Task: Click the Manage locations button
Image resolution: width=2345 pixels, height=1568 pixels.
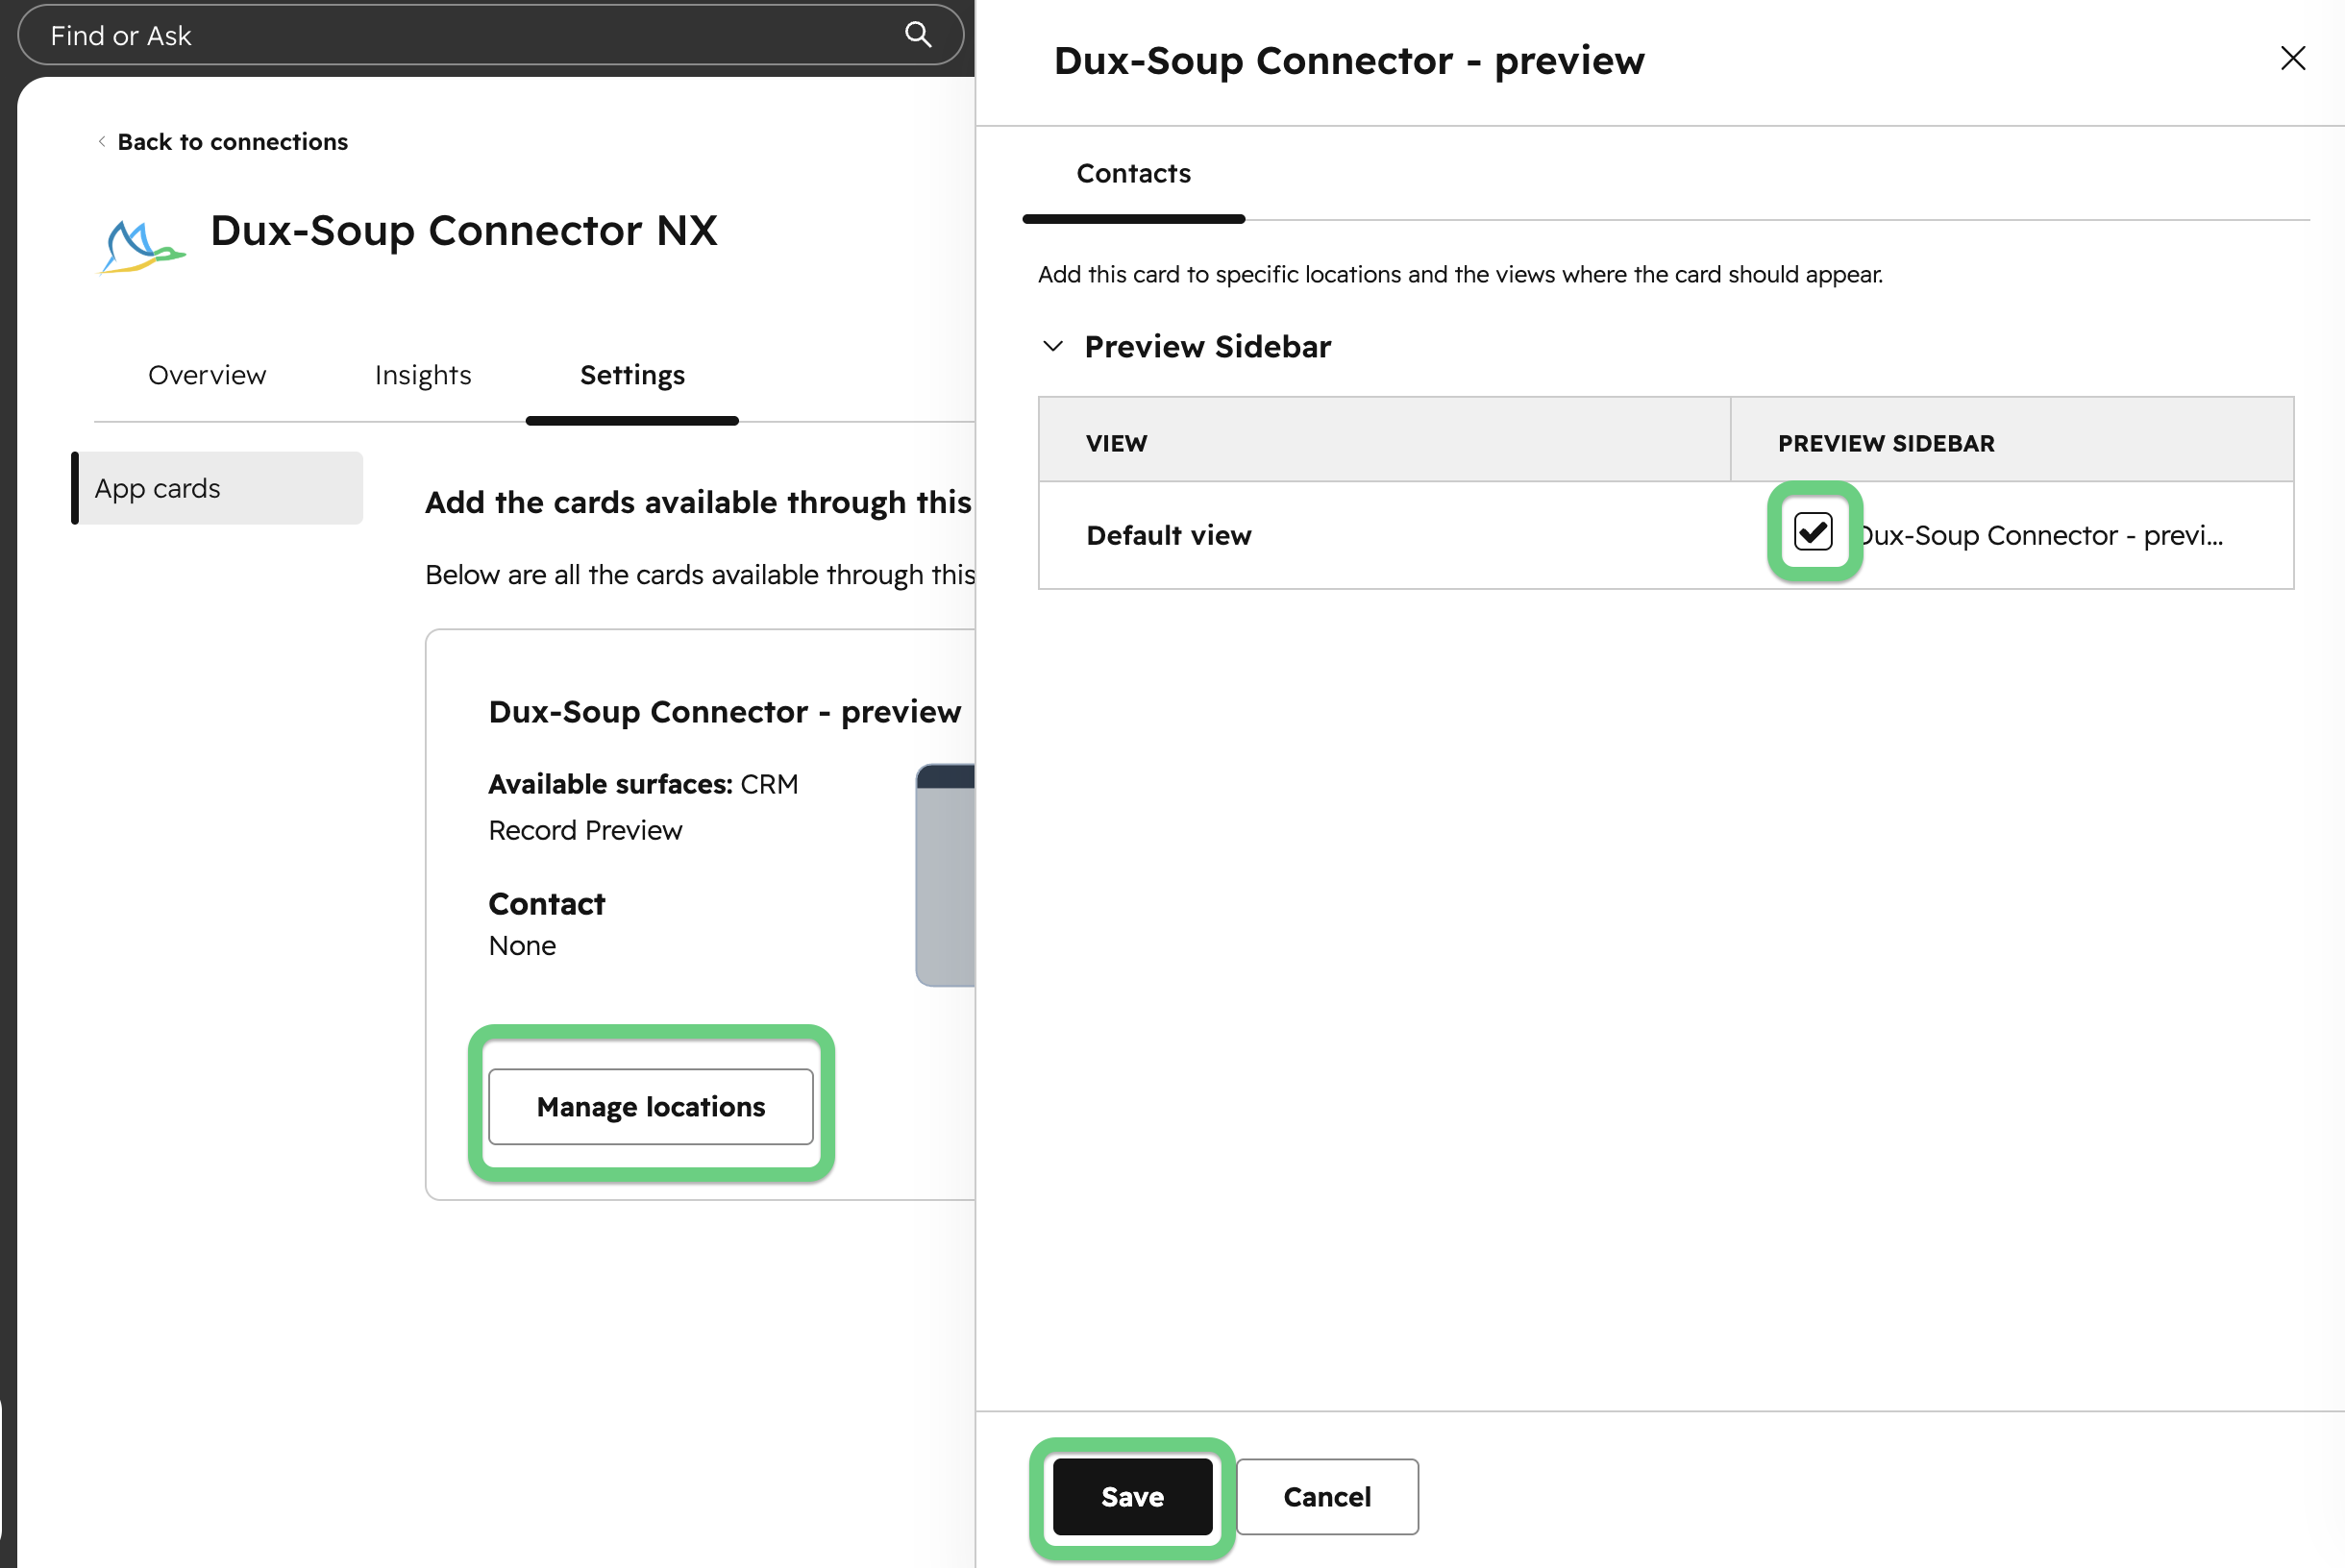Action: click(x=651, y=1106)
